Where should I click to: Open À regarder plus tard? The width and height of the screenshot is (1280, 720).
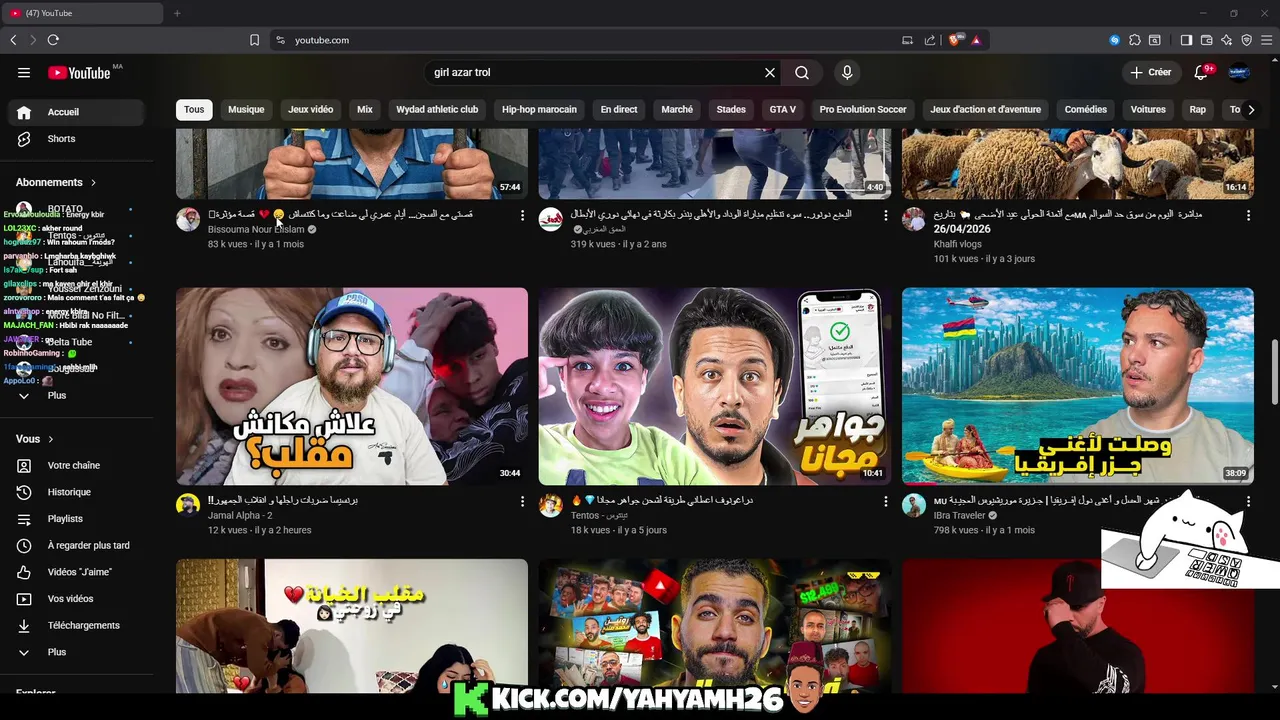pos(77,545)
